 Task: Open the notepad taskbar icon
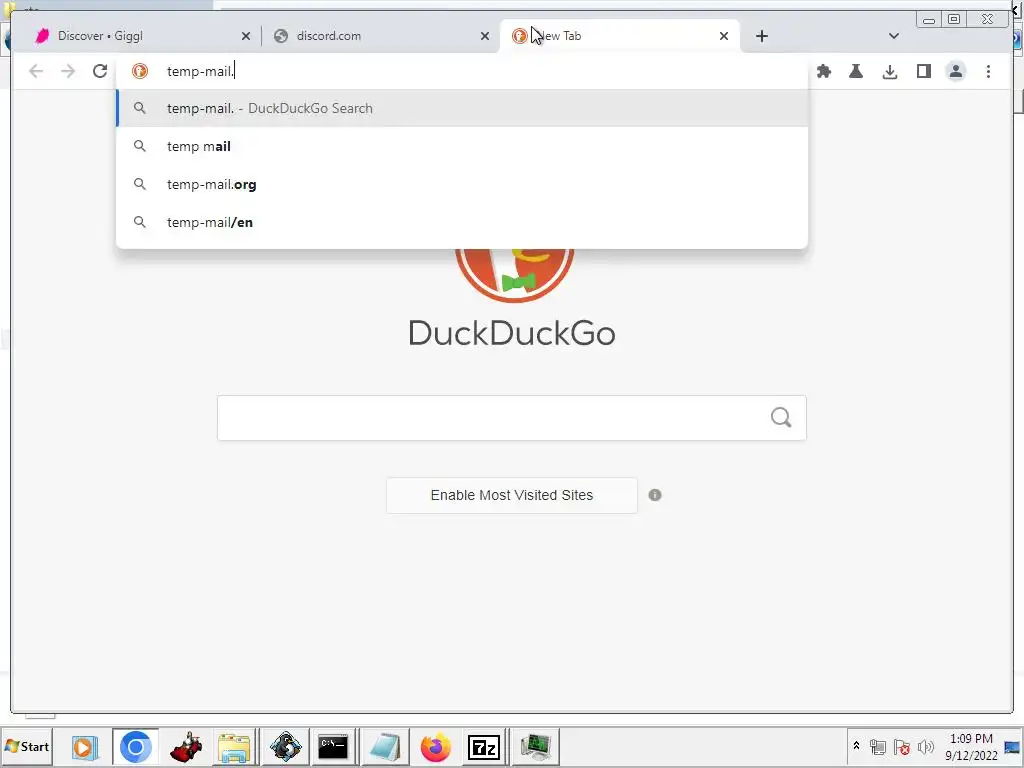[385, 746]
